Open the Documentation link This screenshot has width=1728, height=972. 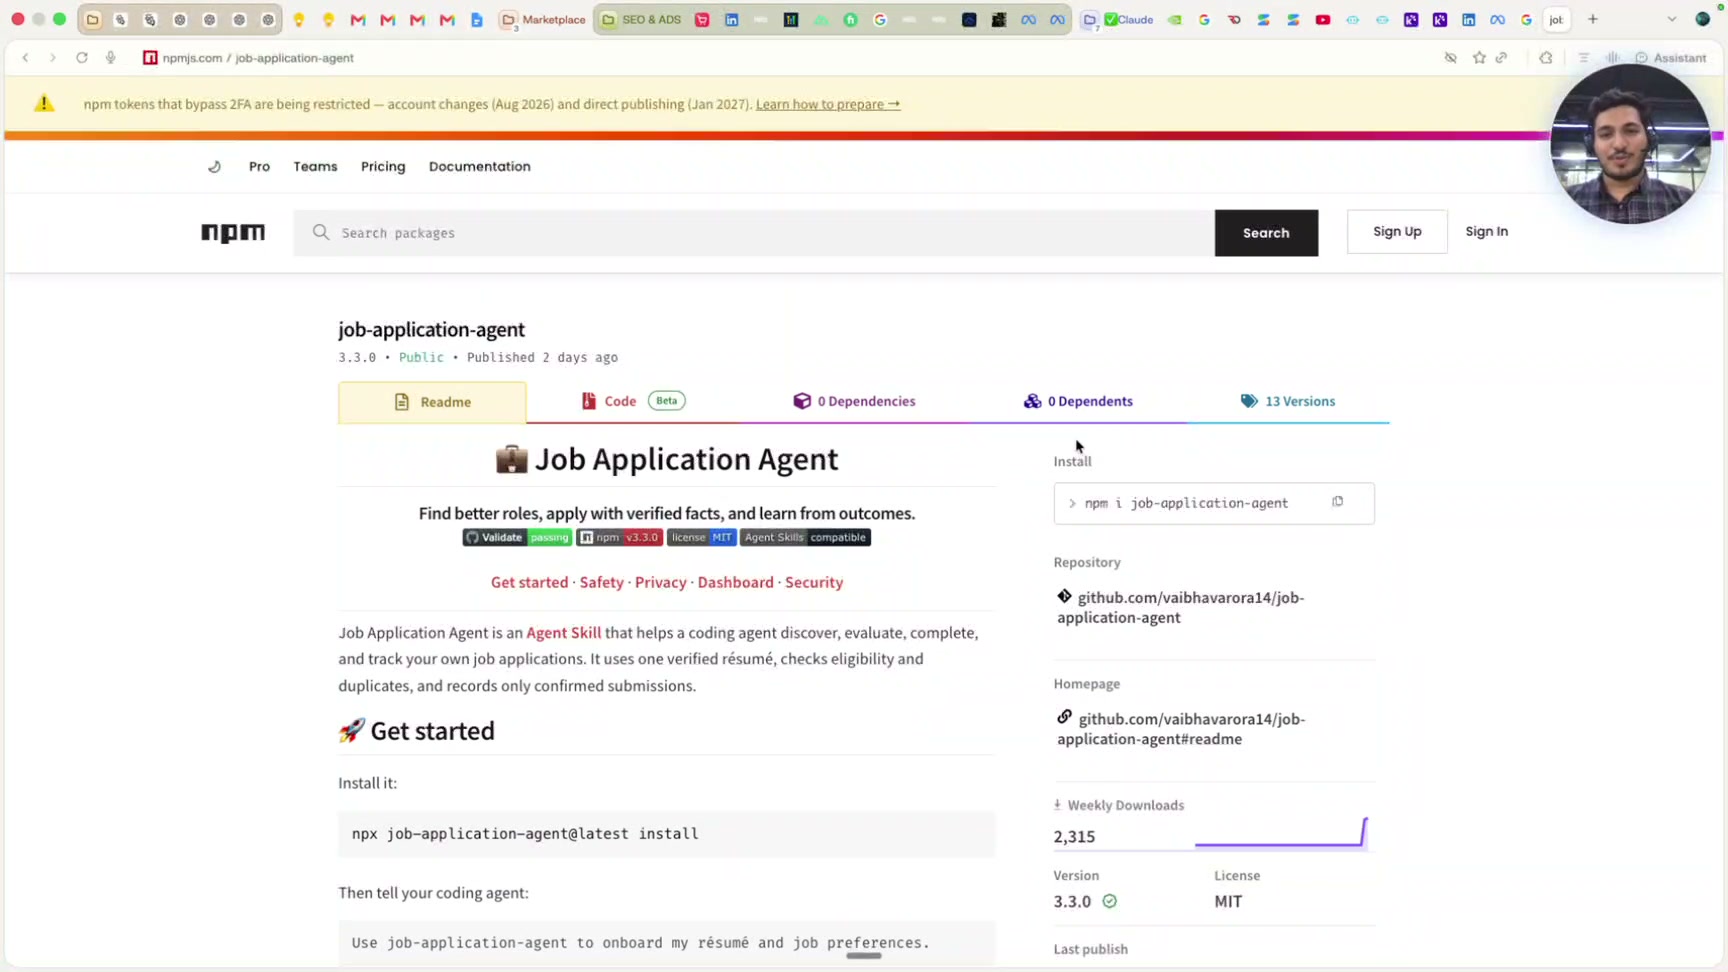480,167
